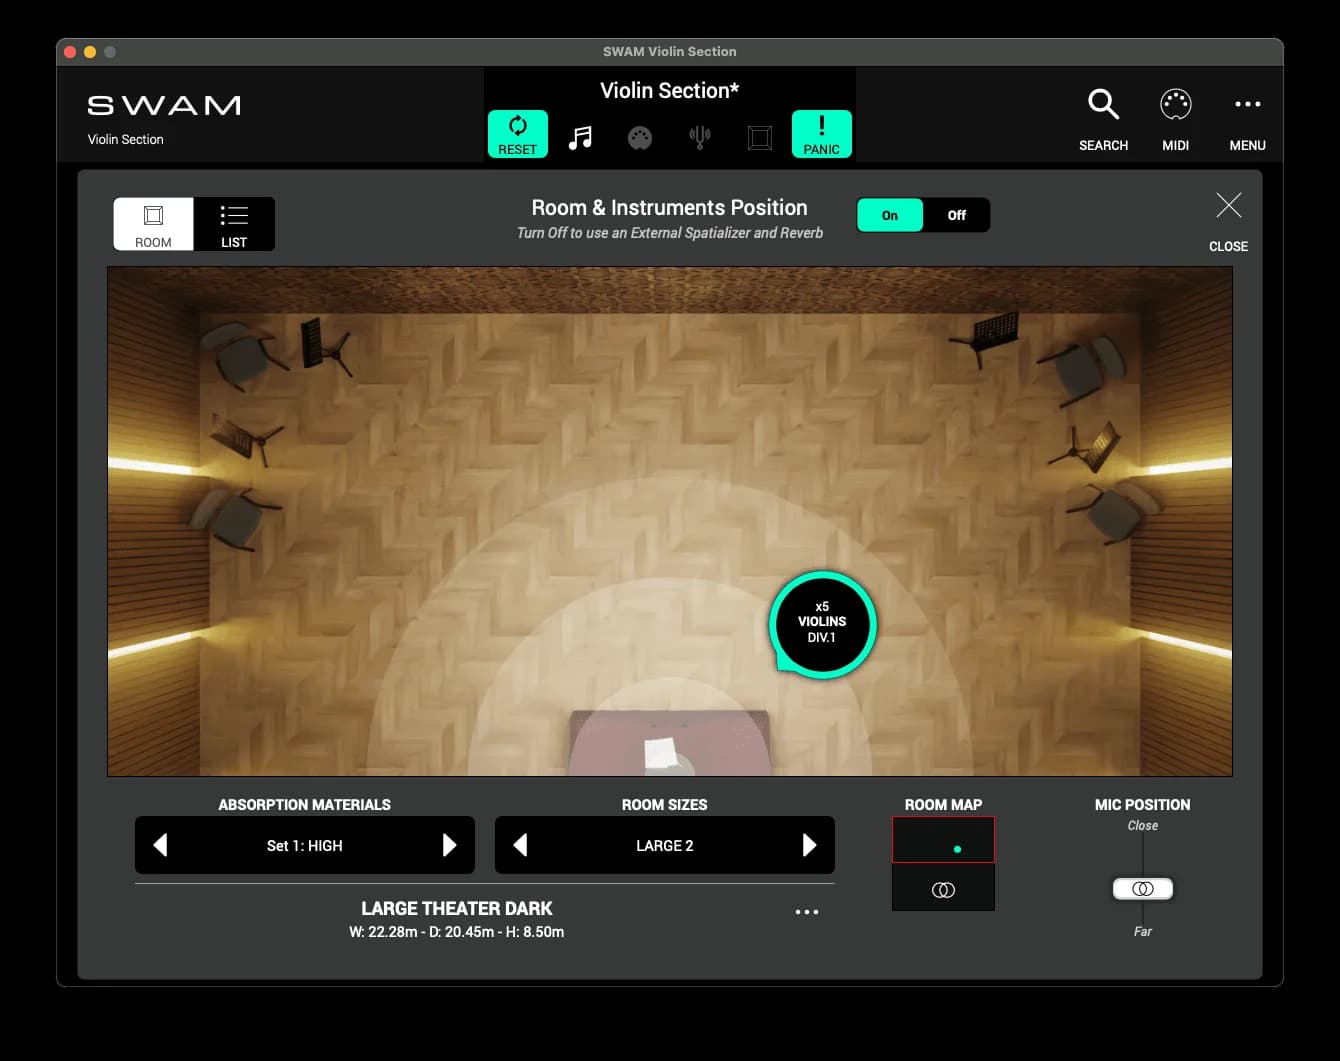Switch to next room size
1340x1061 pixels.
[x=809, y=845]
